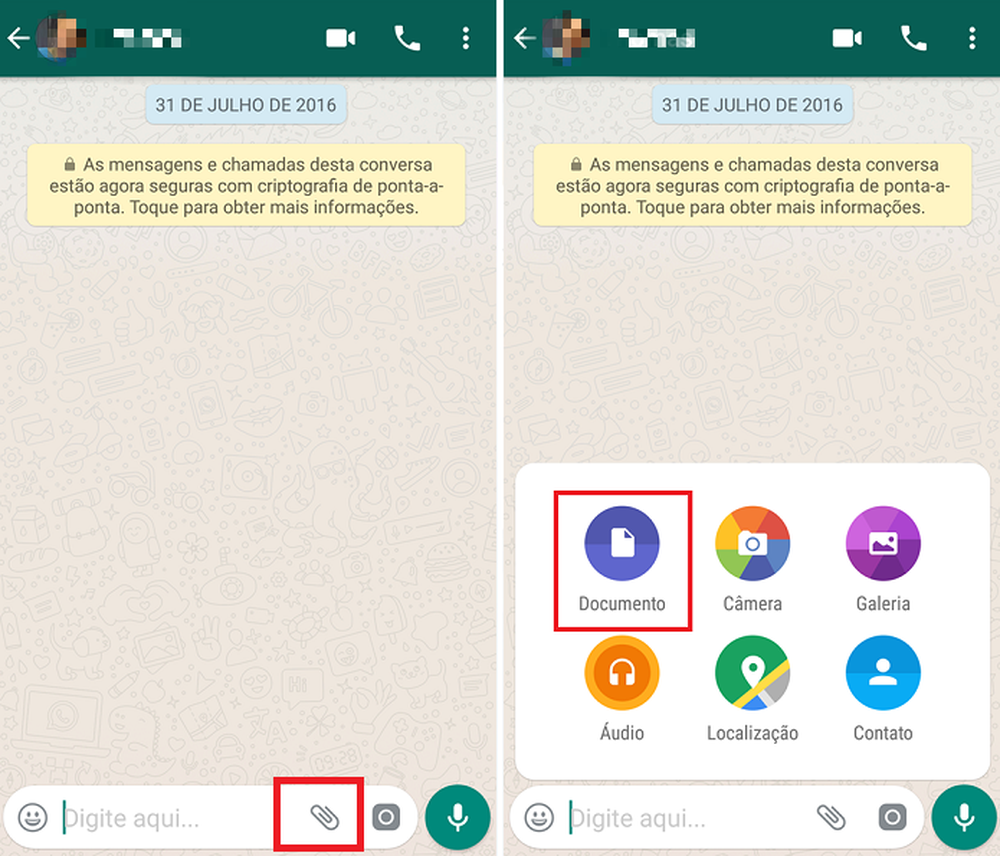
Task: Tap the contact name in the right chat header
Action: tap(657, 38)
